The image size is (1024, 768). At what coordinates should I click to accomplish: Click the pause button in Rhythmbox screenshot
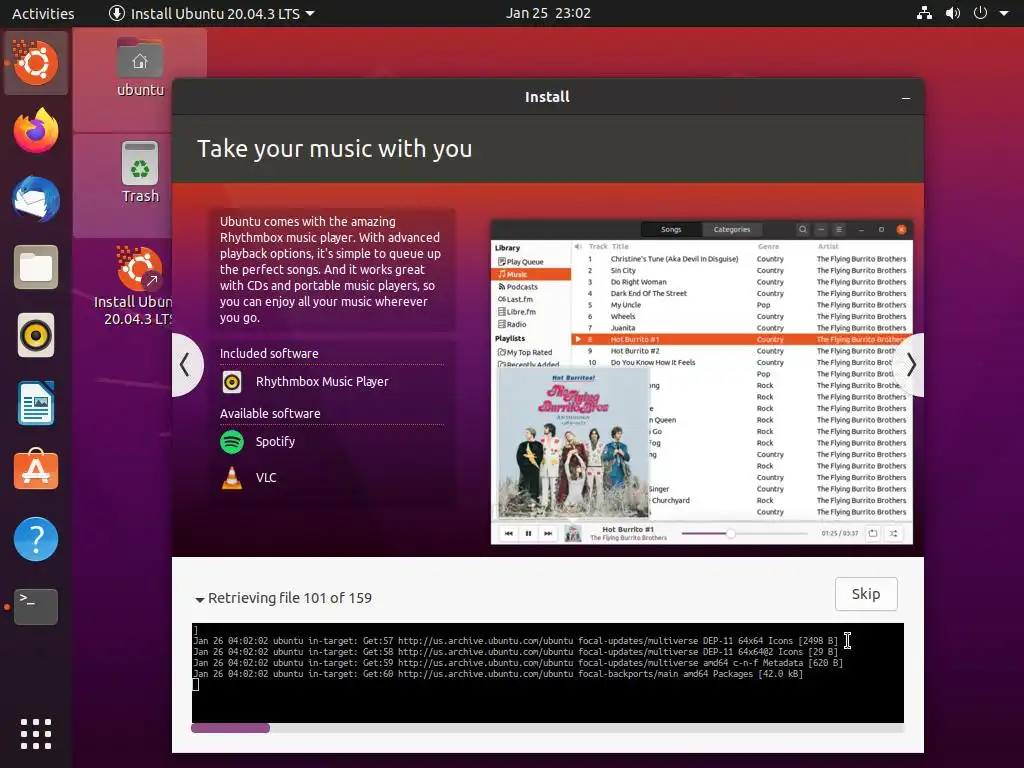528,534
